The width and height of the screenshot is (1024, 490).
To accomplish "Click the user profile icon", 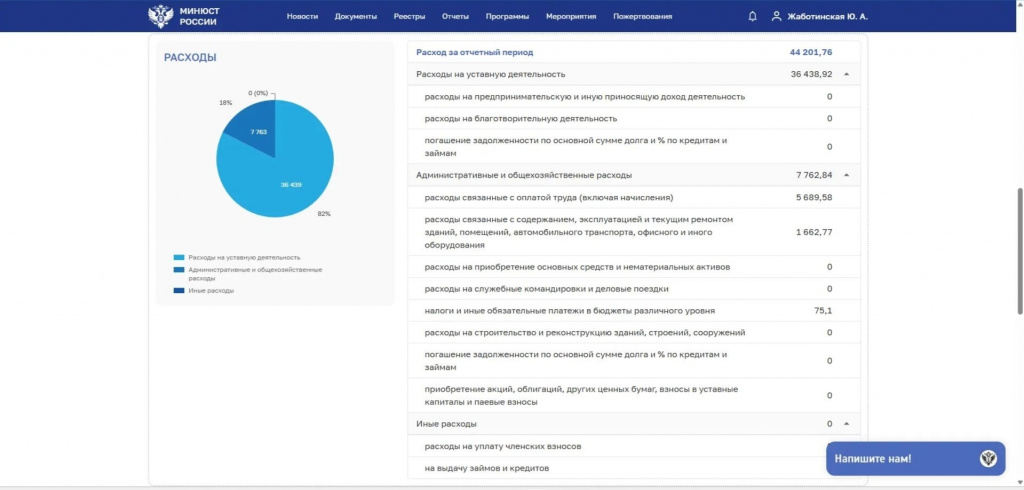I will click(x=776, y=16).
